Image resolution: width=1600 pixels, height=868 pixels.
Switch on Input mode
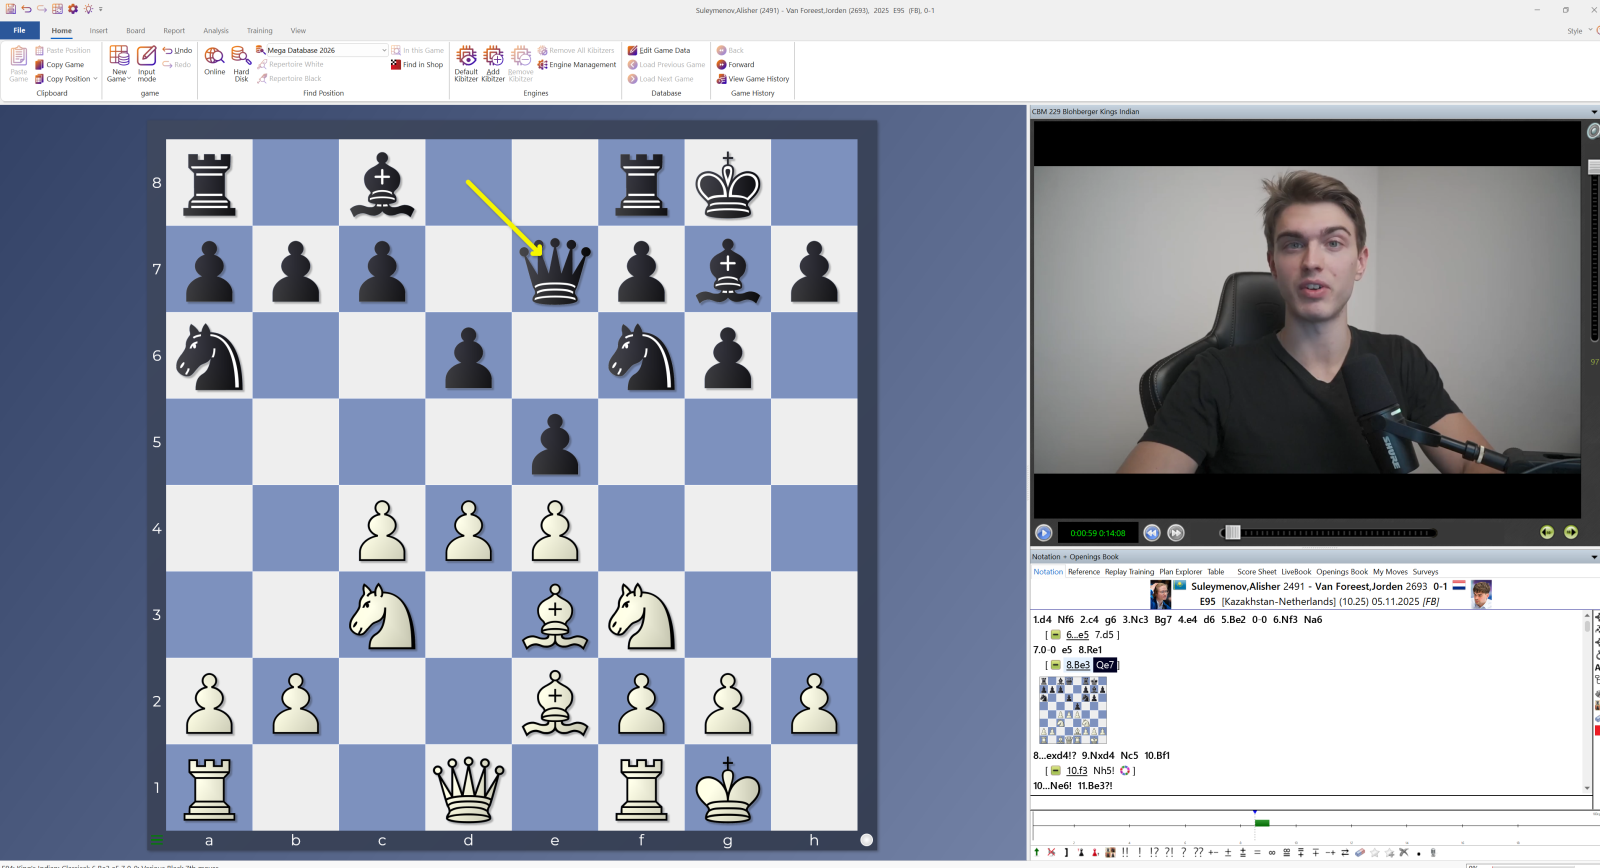click(147, 60)
